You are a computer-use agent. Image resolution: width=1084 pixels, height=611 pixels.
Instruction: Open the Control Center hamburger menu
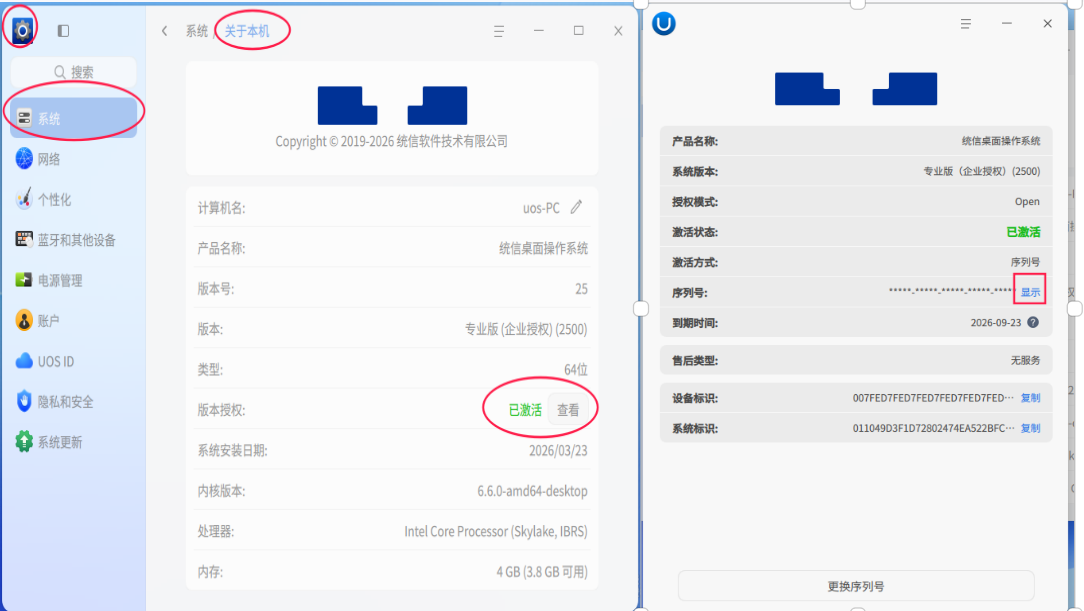[x=498, y=31]
